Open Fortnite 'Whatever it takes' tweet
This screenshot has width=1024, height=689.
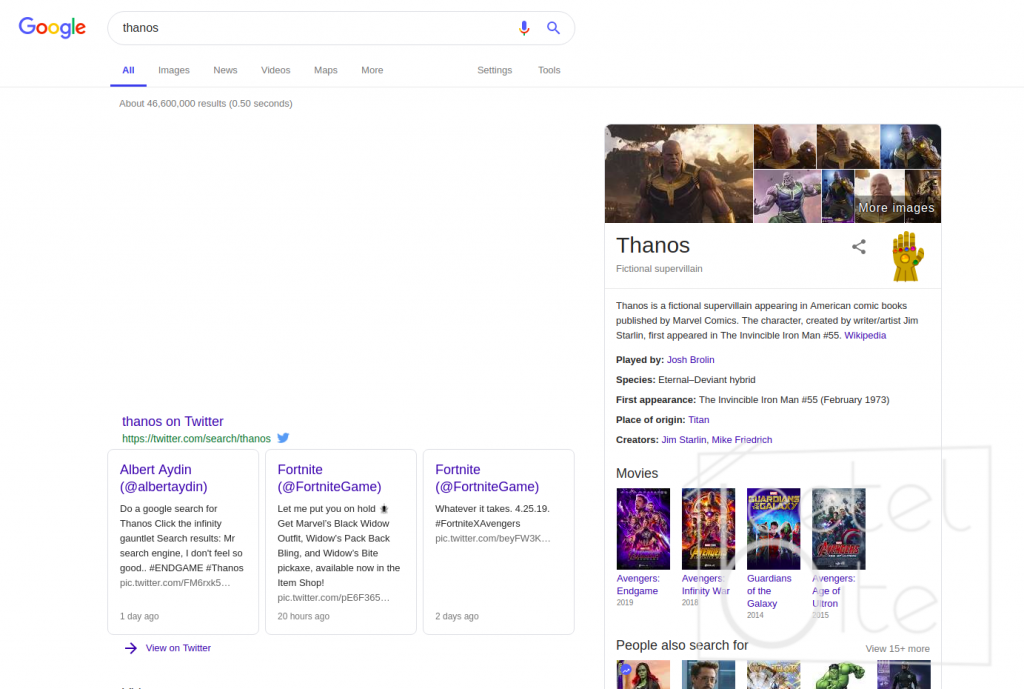coord(499,541)
